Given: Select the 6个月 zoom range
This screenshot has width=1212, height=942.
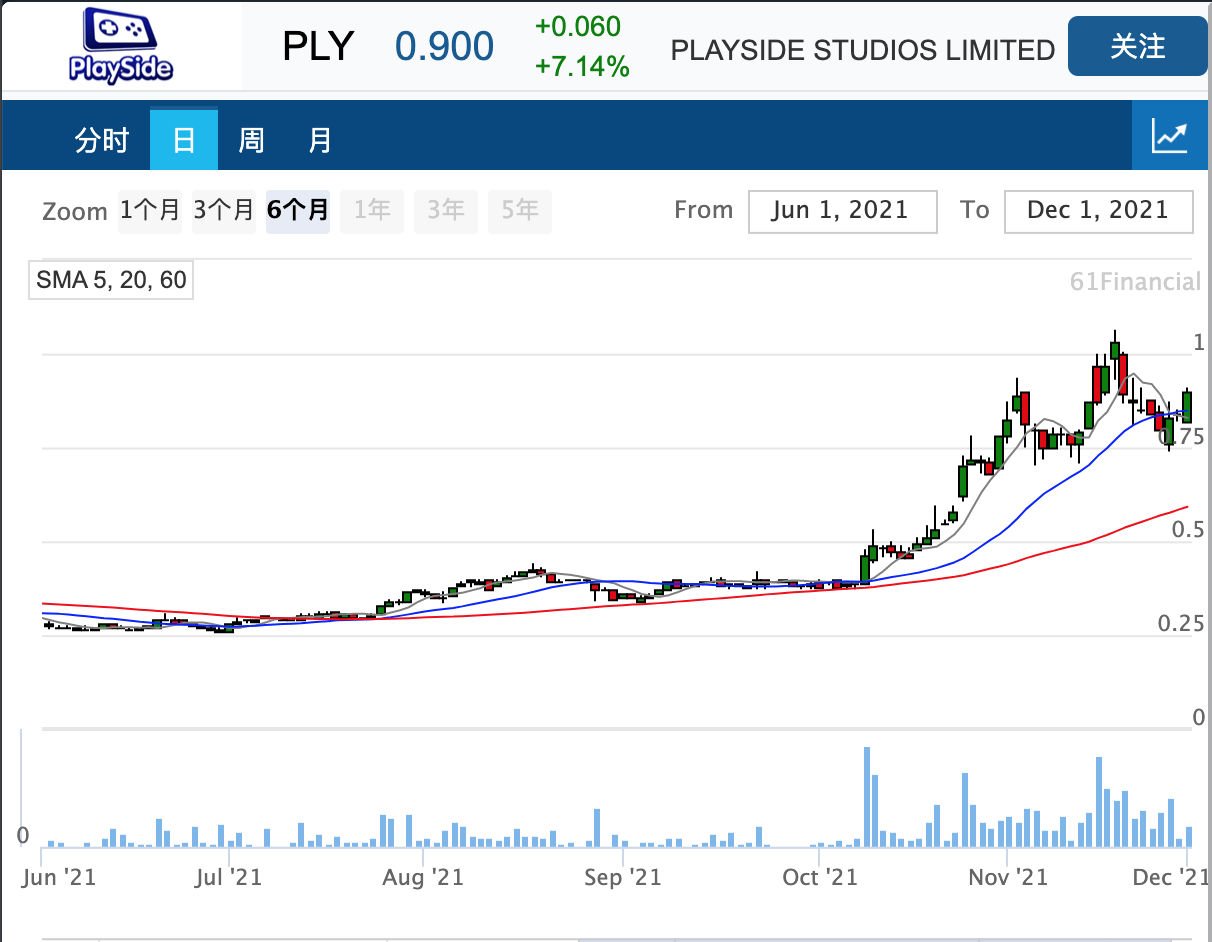Looking at the screenshot, I should [298, 211].
